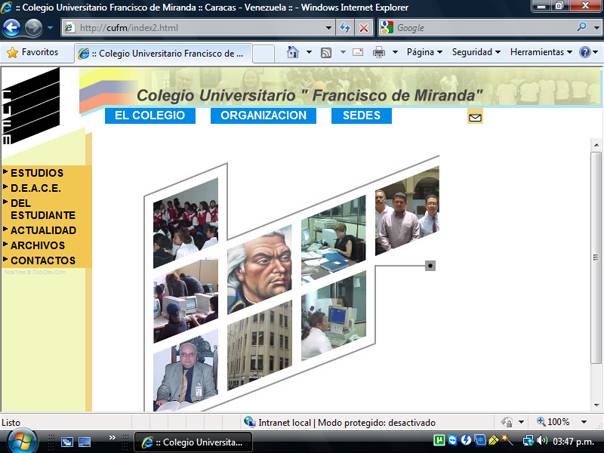This screenshot has width=604, height=453.
Task: Open the Herramientas dropdown menu
Action: pyautogui.click(x=540, y=52)
